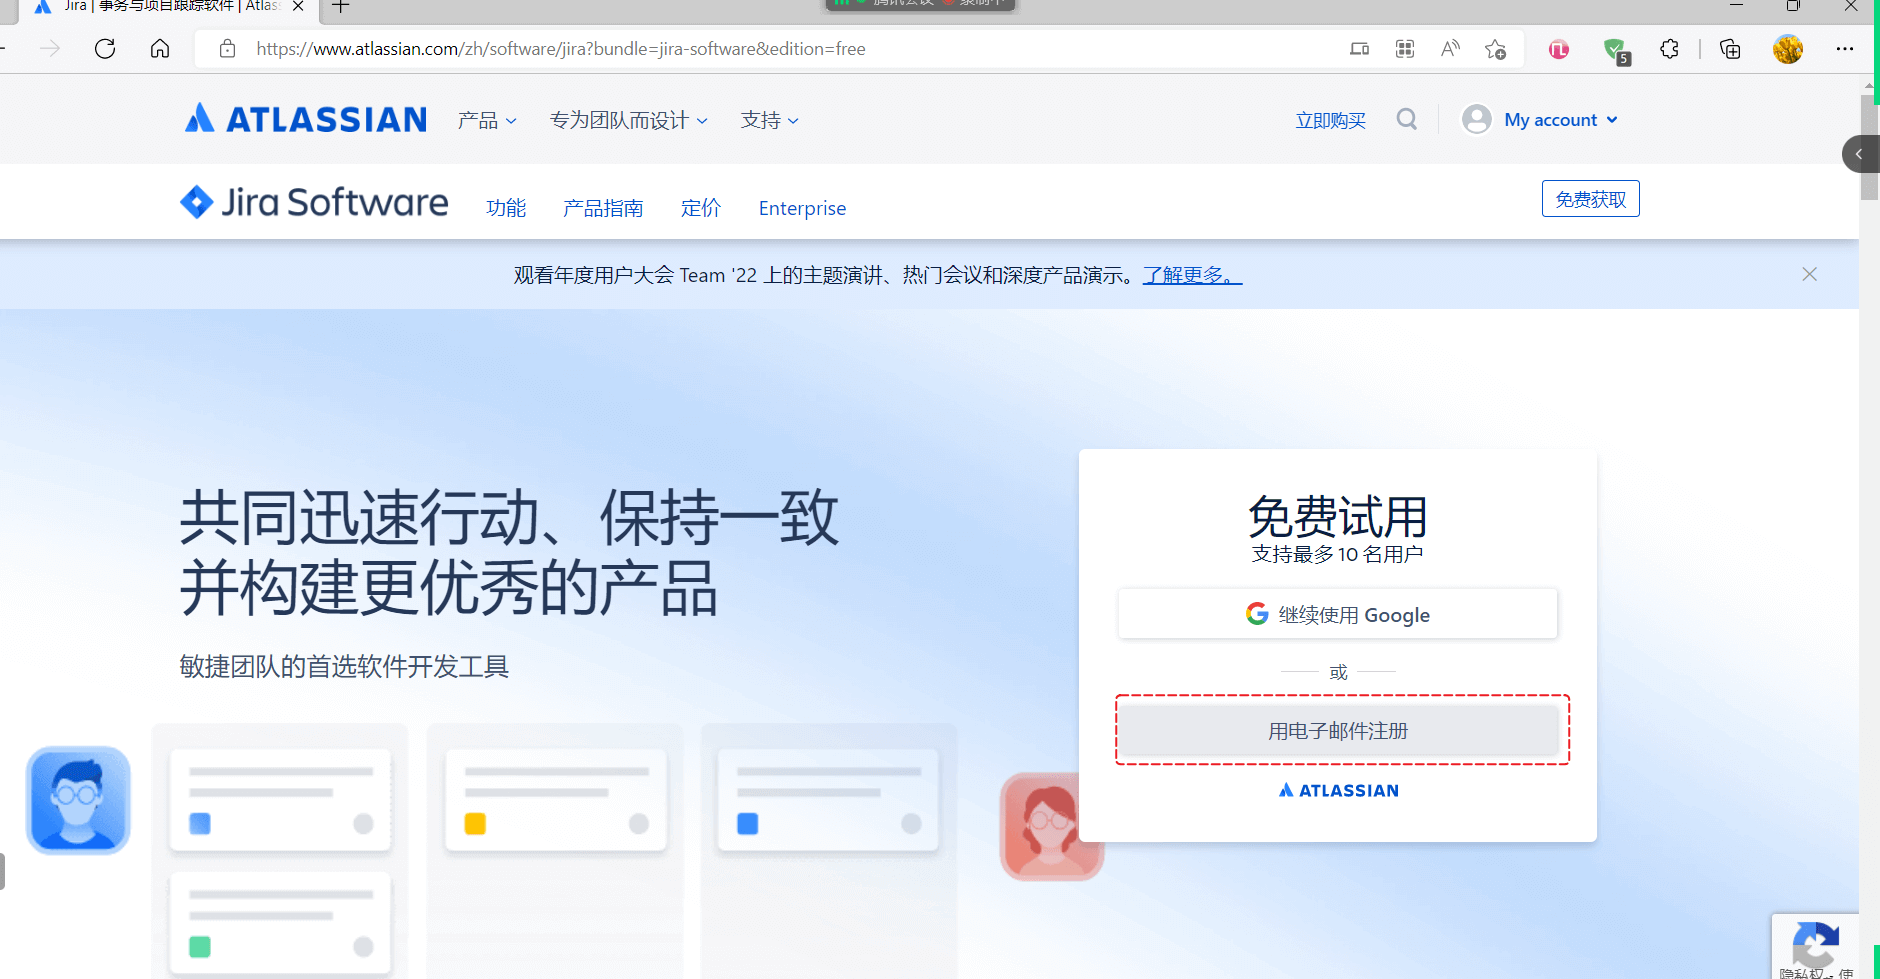Open browser Settings and more menu
The width and height of the screenshot is (1880, 979).
(1845, 49)
